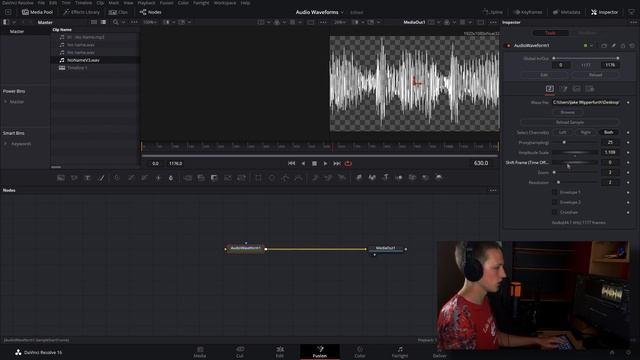The width and height of the screenshot is (640, 360).
Task: Open the Keyframes panel button
Action: pyautogui.click(x=528, y=12)
